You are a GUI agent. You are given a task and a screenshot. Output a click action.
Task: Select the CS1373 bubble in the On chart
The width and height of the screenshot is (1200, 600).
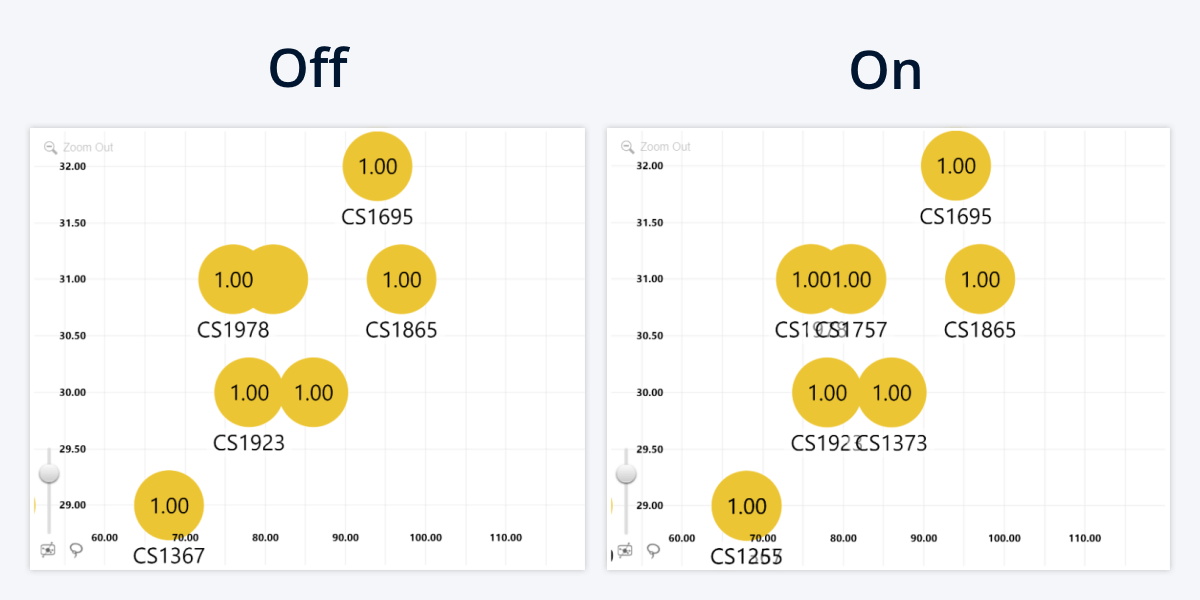[894, 393]
